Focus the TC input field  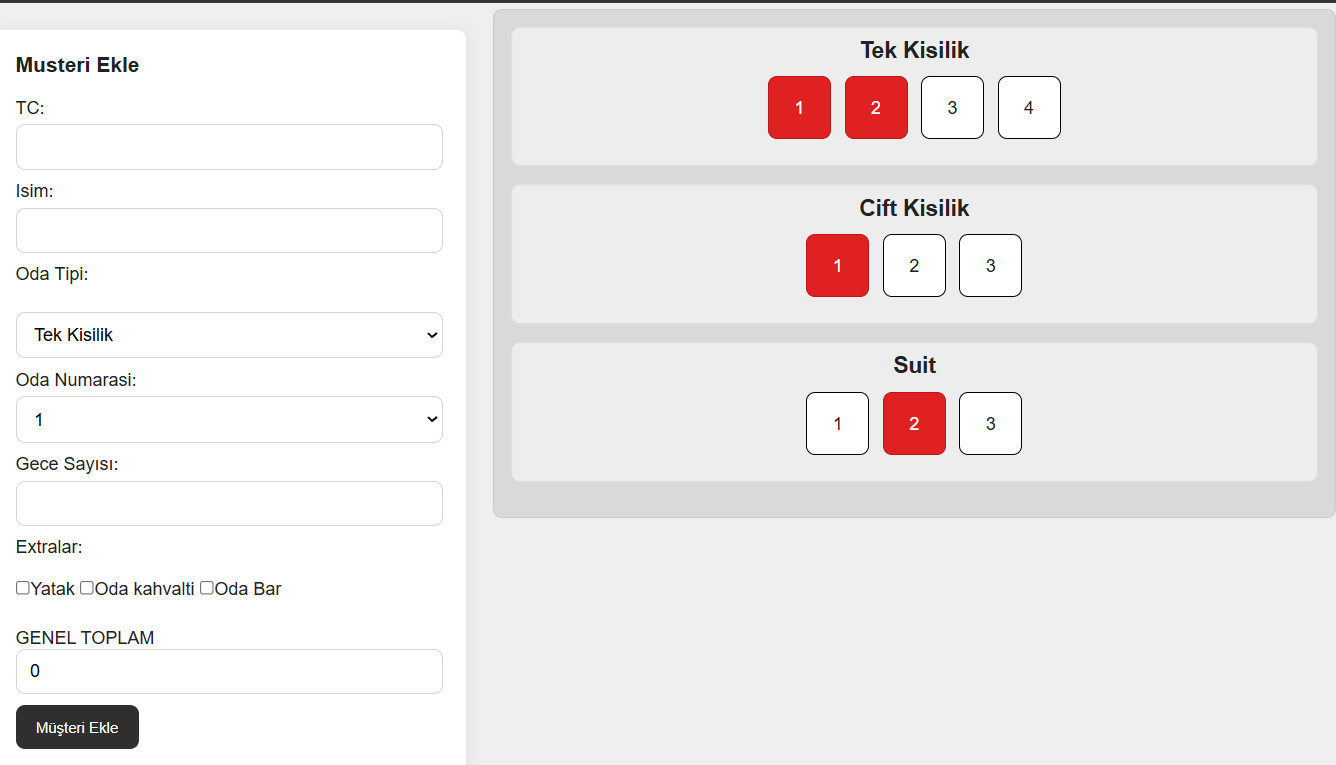pos(229,147)
